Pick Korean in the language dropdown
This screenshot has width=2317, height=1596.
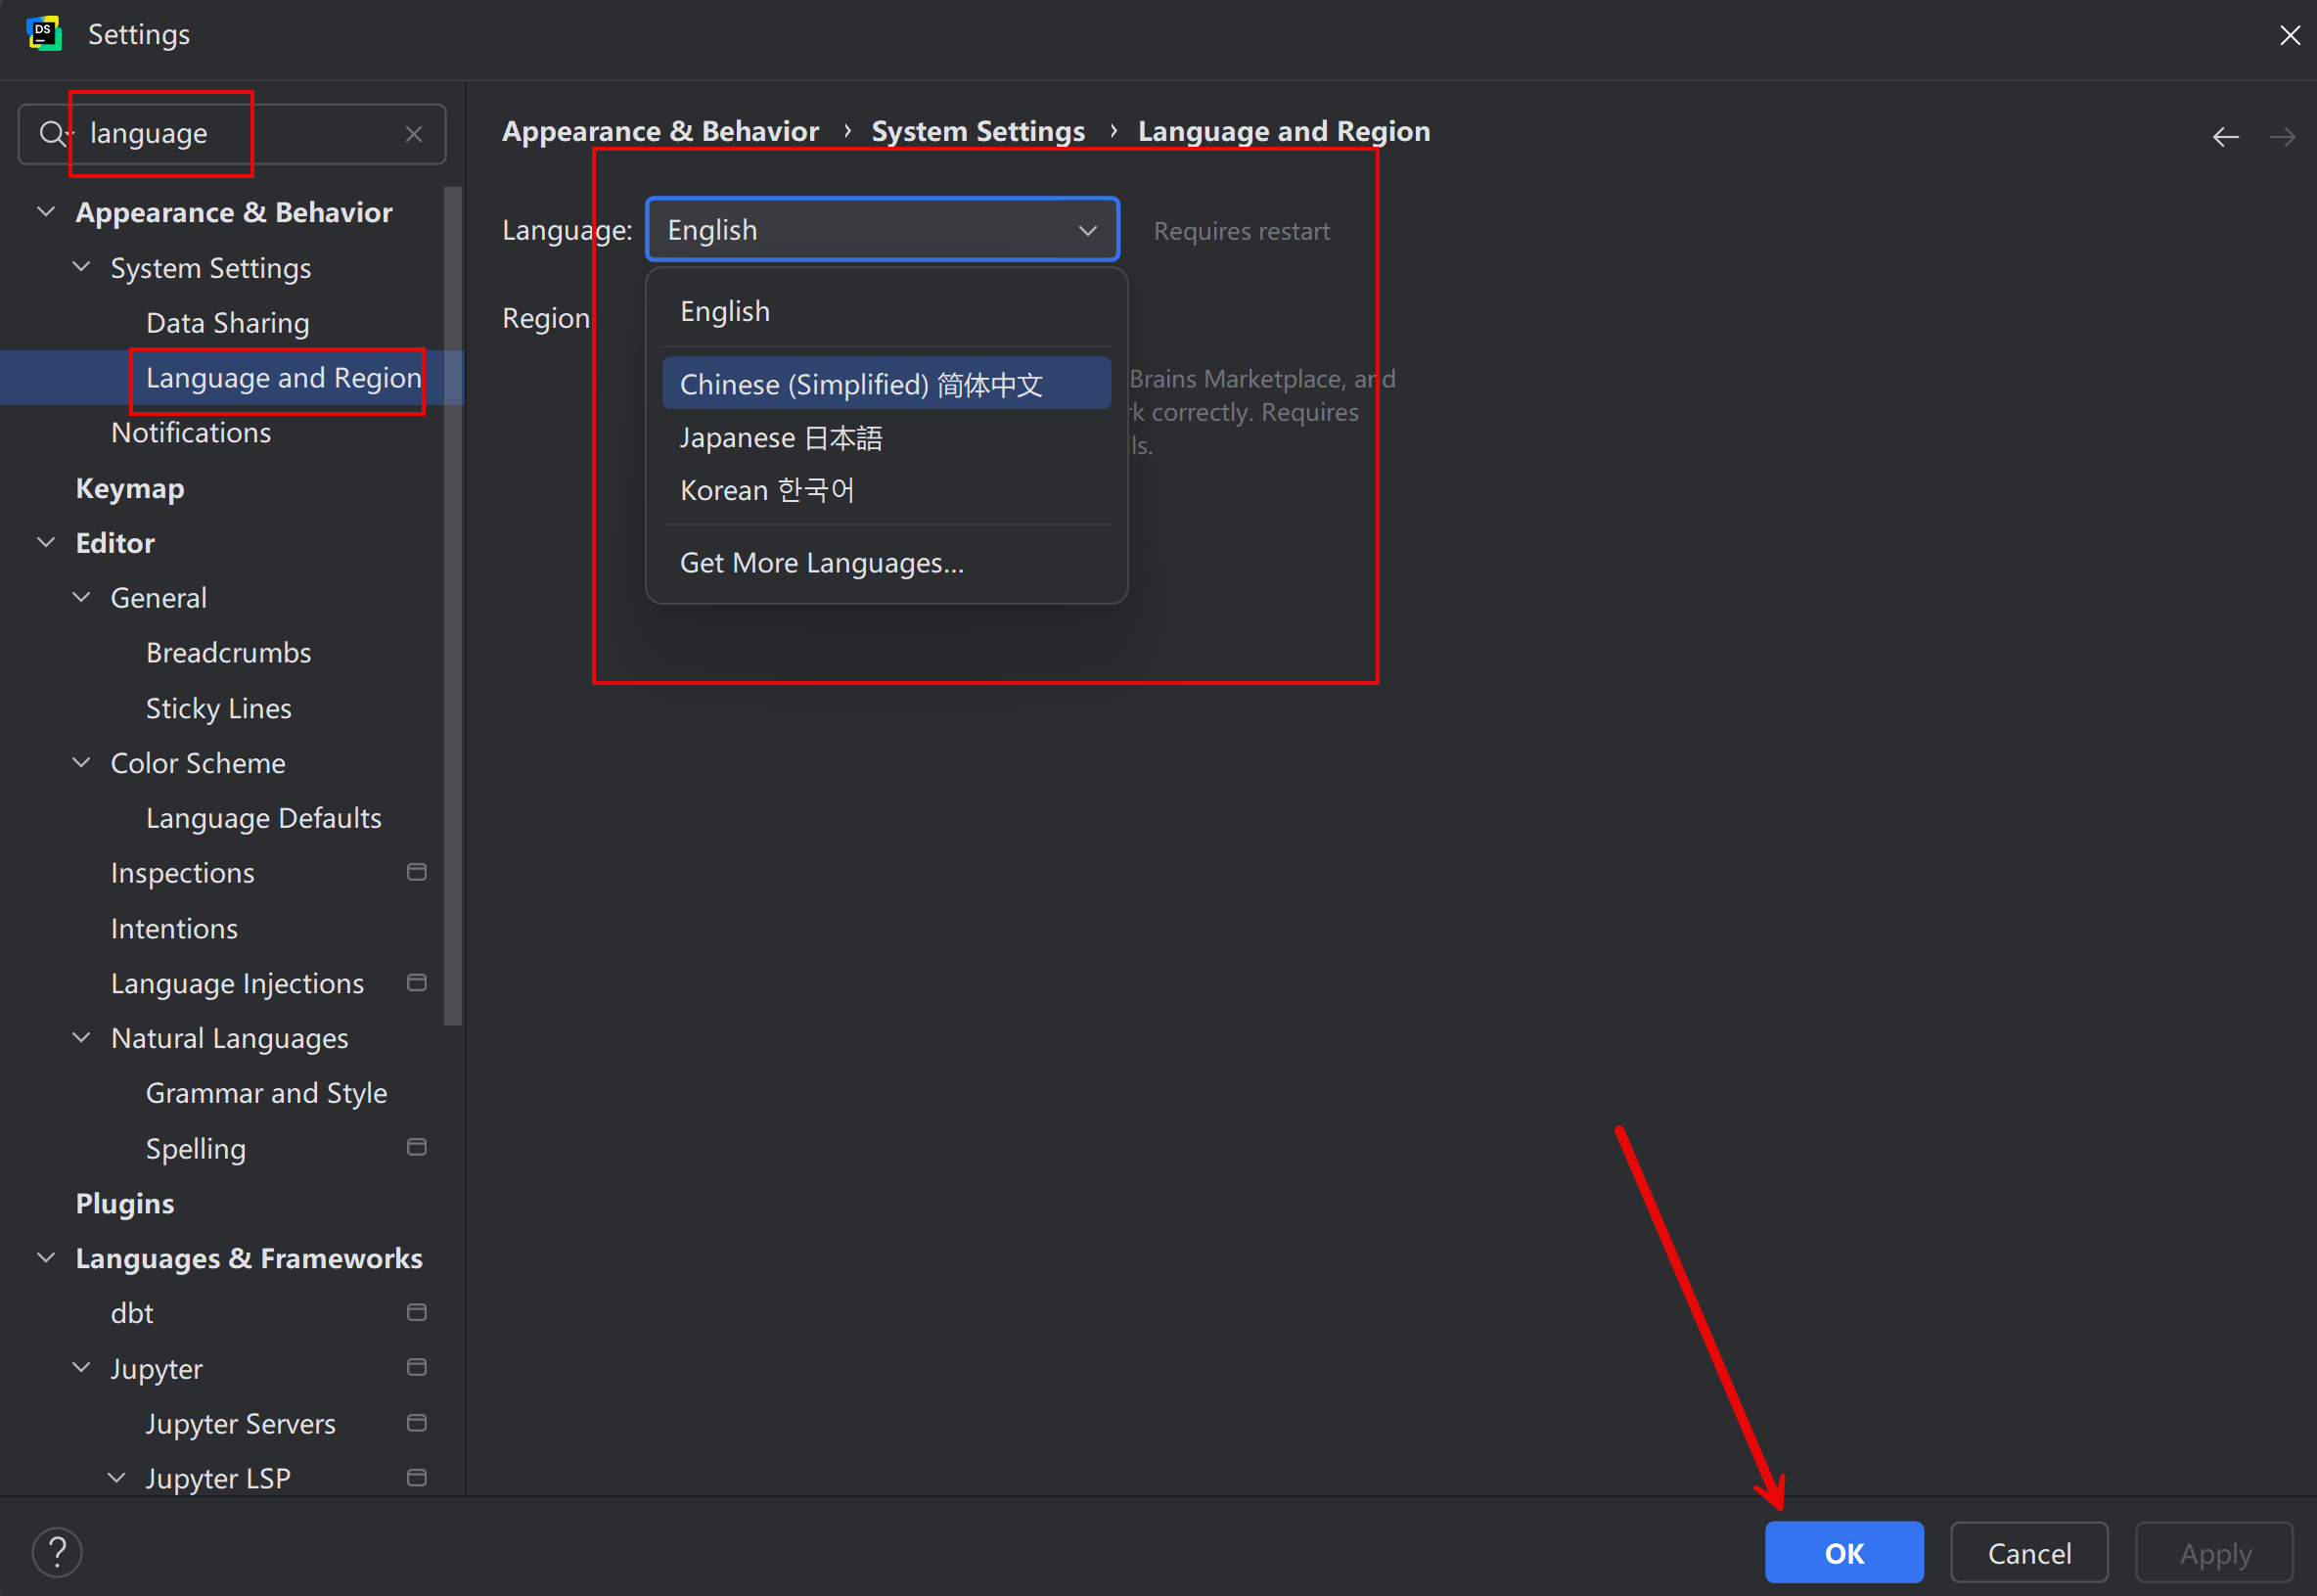tap(767, 490)
